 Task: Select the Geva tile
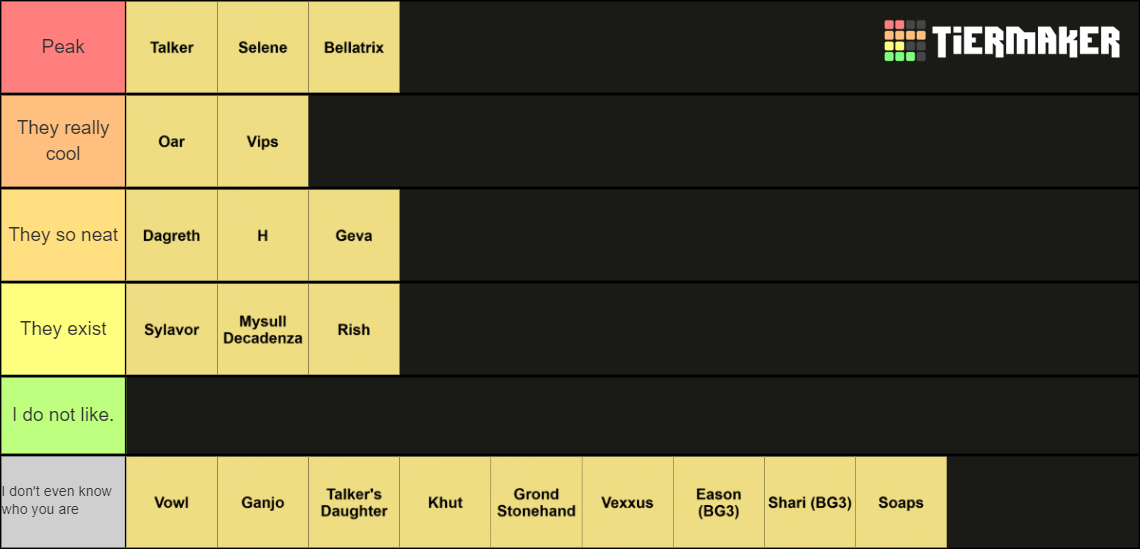(x=354, y=236)
